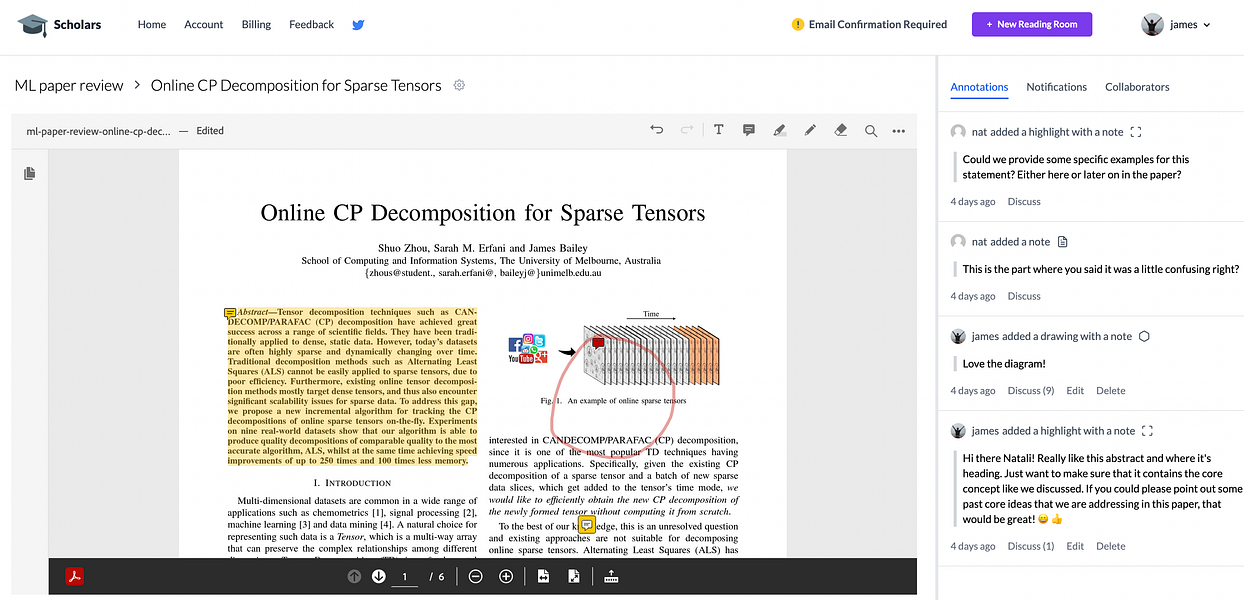Image resolution: width=1244 pixels, height=600 pixels.
Task: Open the james user account dropdown
Action: tap(1176, 25)
